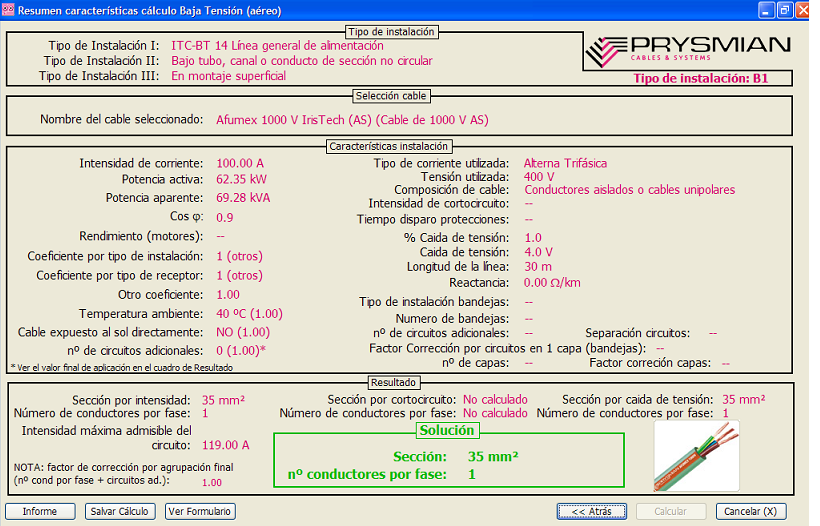This screenshot has width=820, height=526.
Task: Click the footnote 'Ver el valor final de aplicación'
Action: click(121, 368)
